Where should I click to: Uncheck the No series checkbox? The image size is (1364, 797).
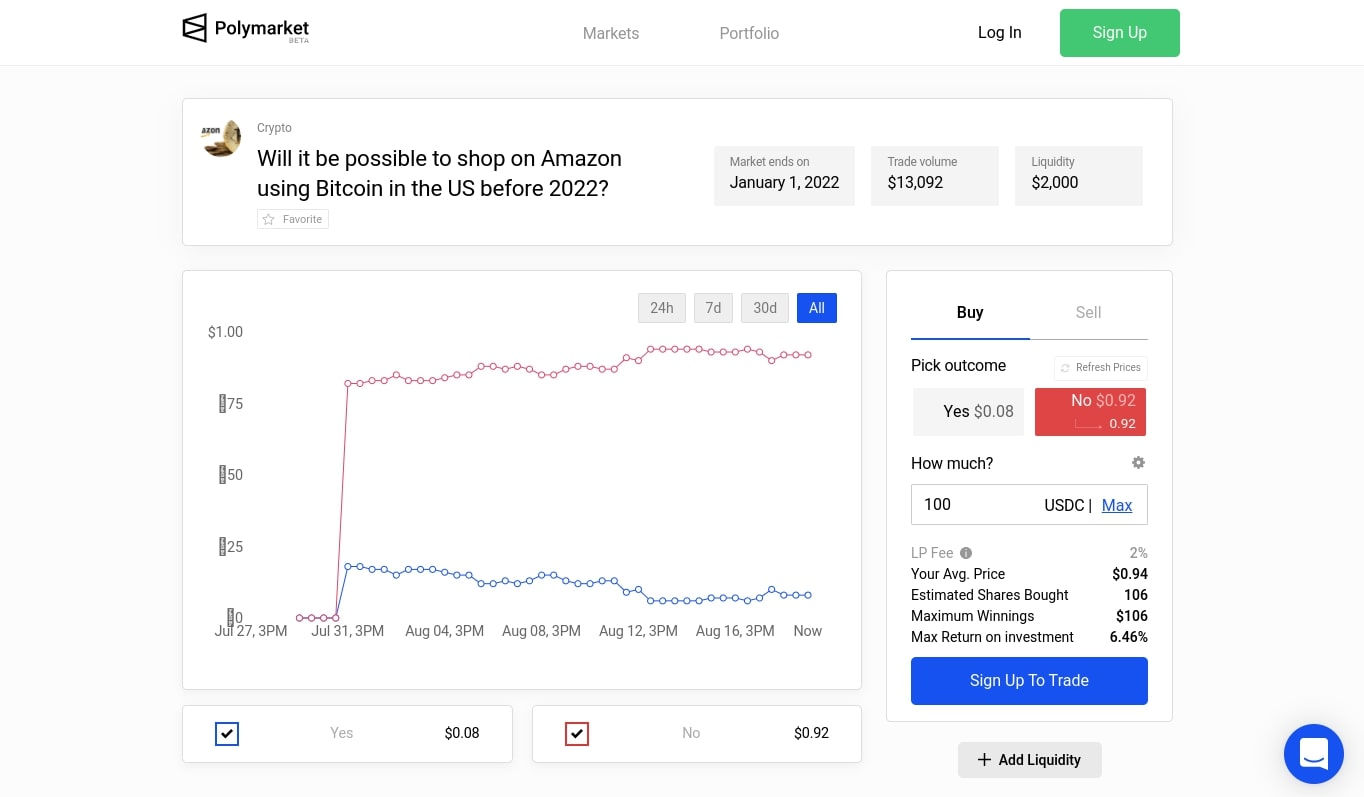point(577,734)
